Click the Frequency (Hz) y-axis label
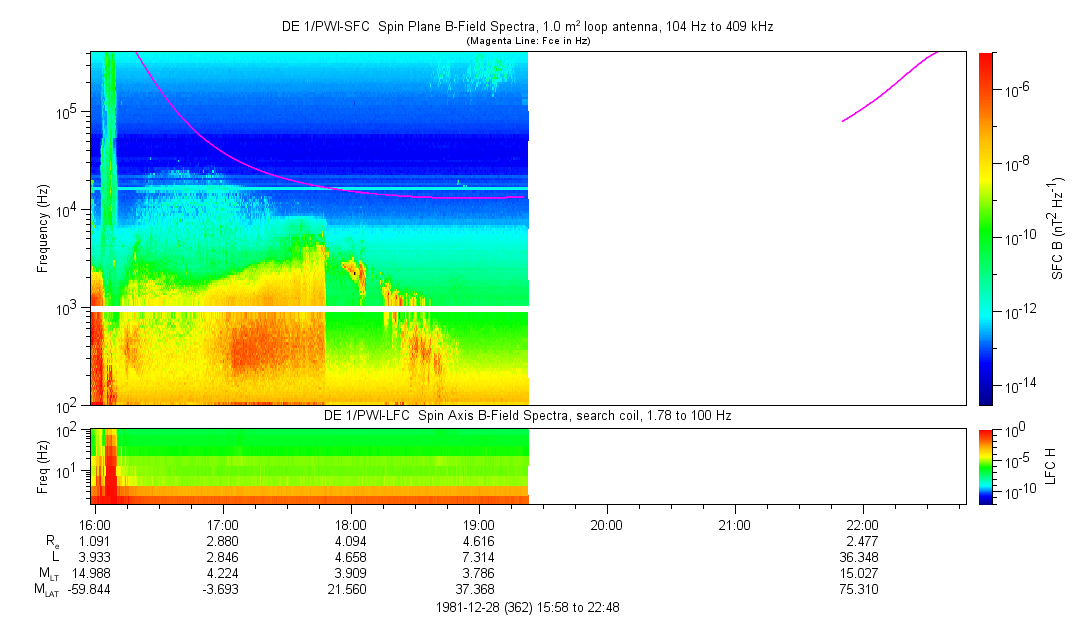This screenshot has height=620, width=1083. (x=43, y=228)
